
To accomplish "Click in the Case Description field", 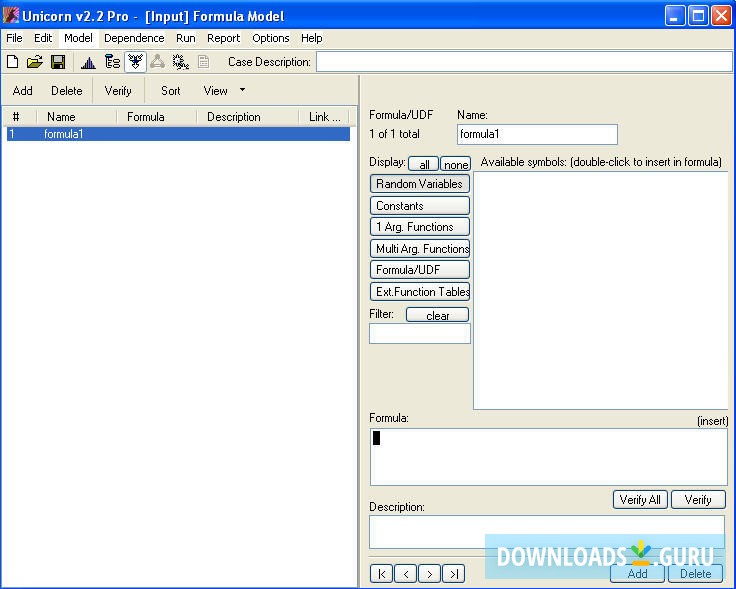I will pyautogui.click(x=524, y=62).
